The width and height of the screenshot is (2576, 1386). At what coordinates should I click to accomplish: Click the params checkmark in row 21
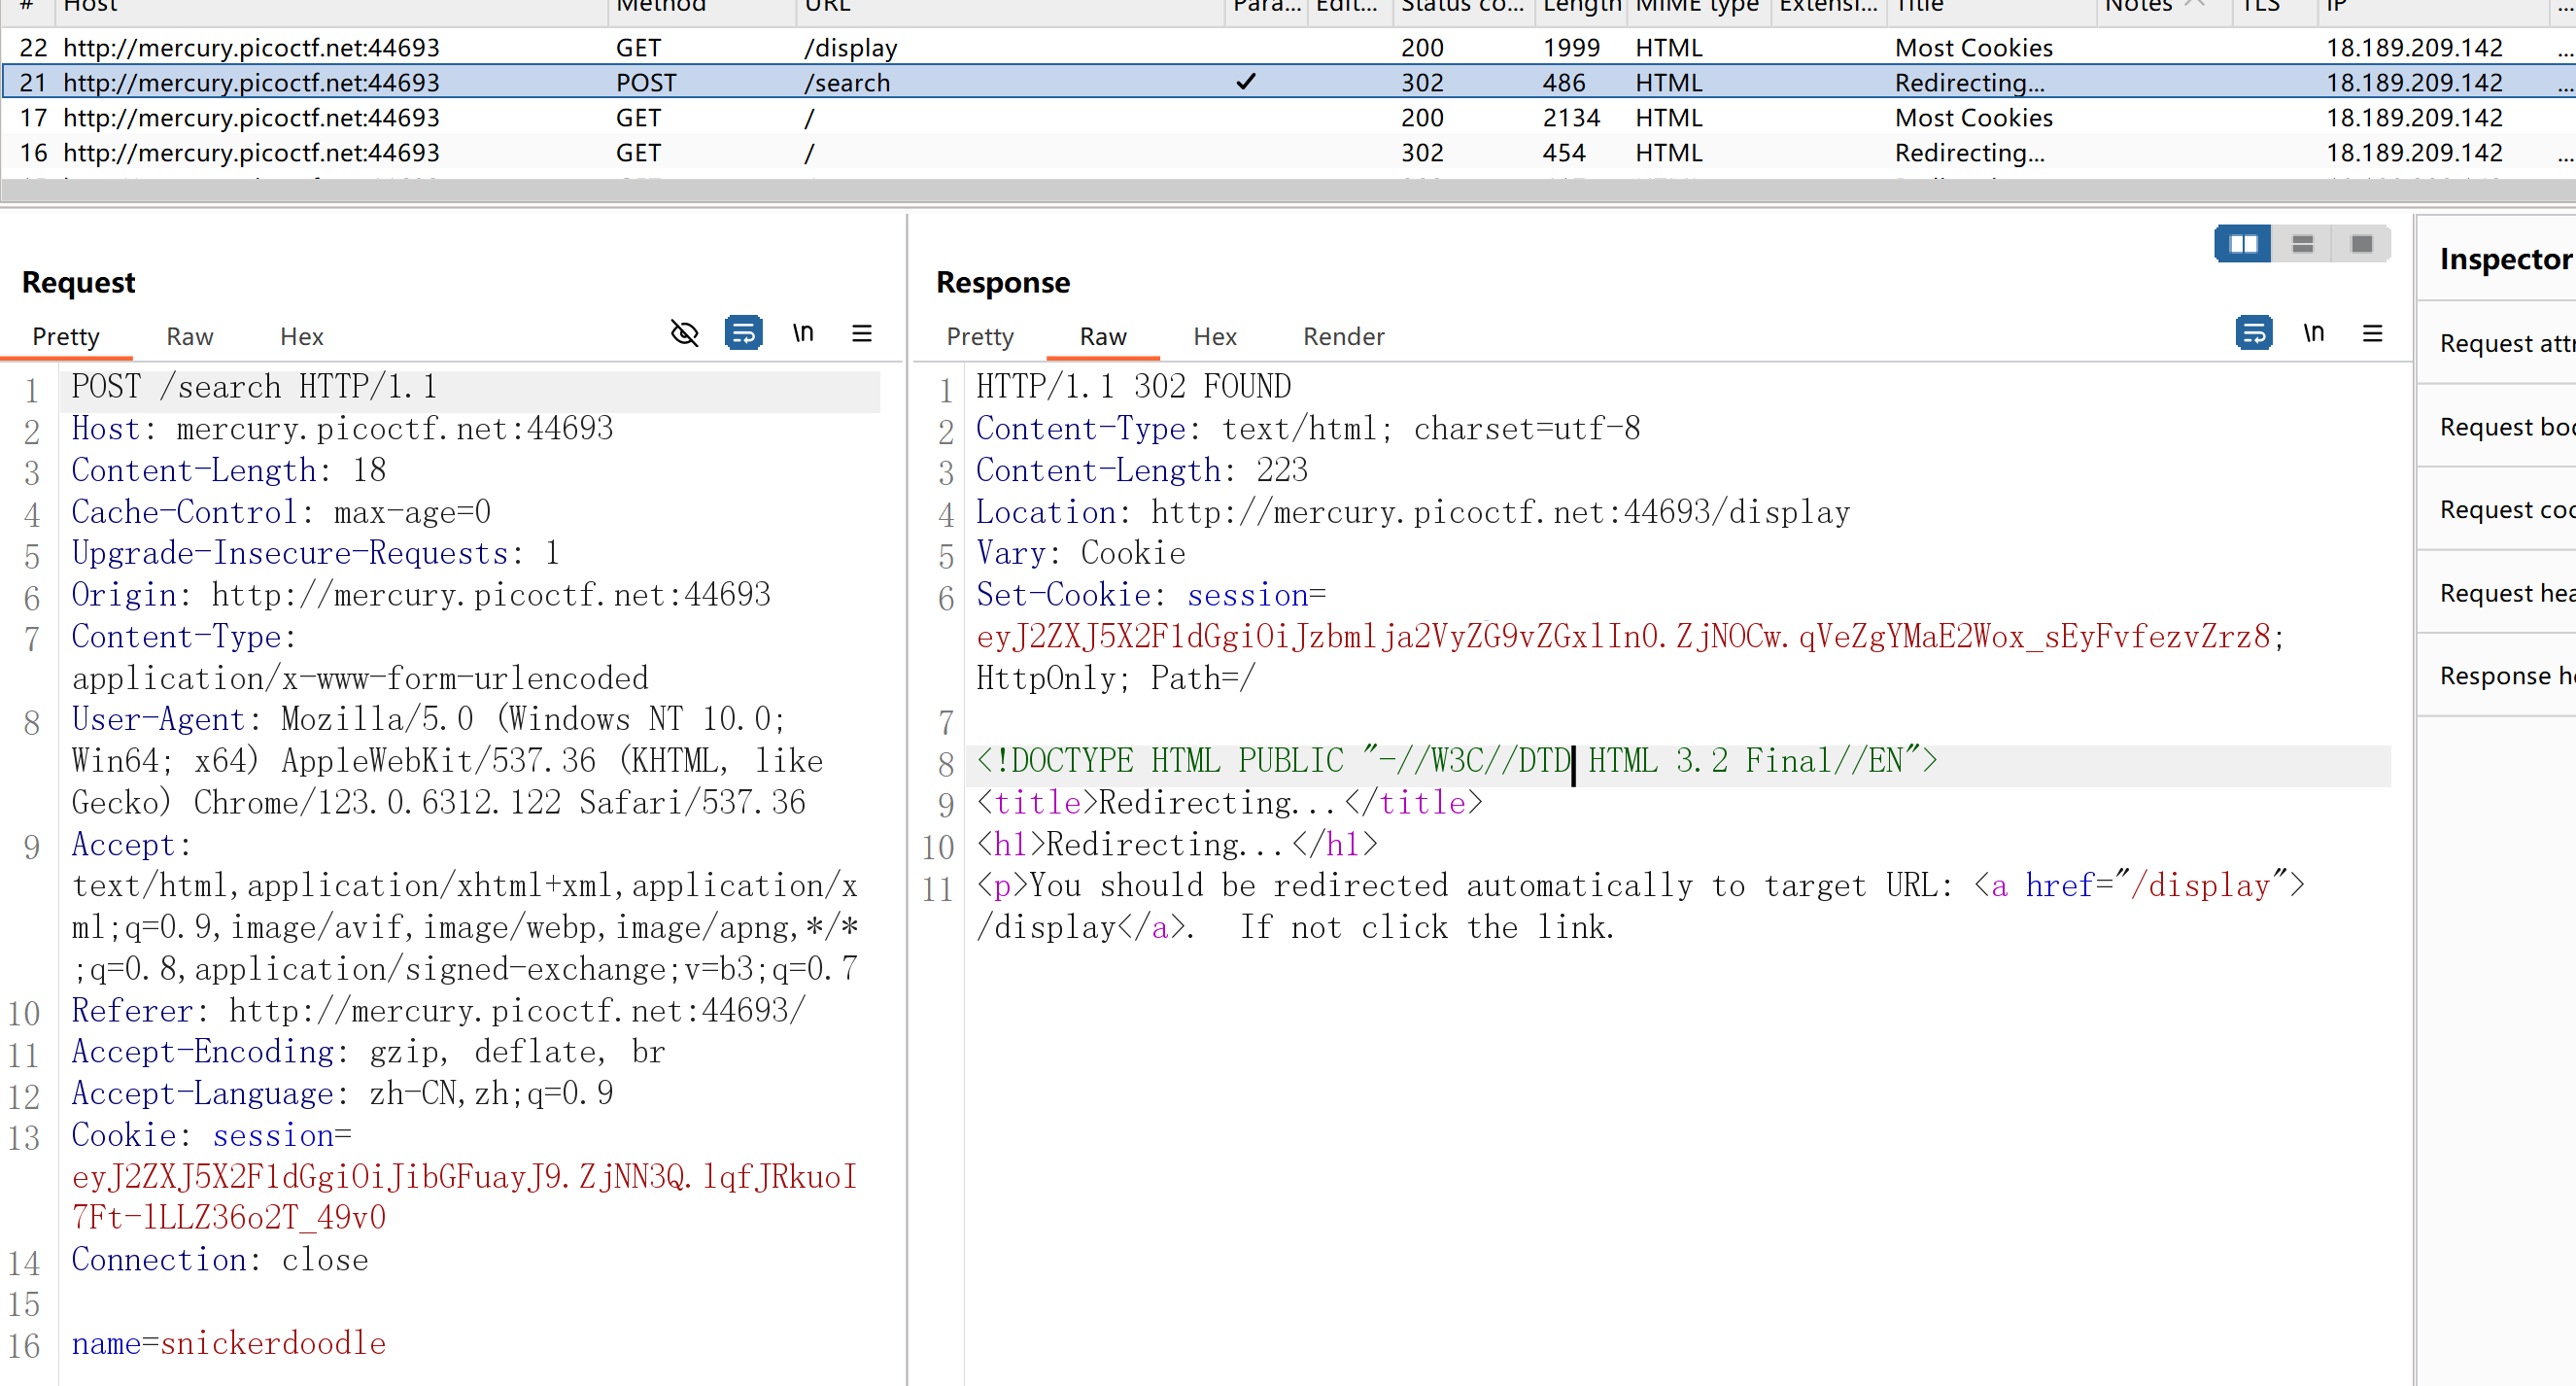click(1246, 81)
